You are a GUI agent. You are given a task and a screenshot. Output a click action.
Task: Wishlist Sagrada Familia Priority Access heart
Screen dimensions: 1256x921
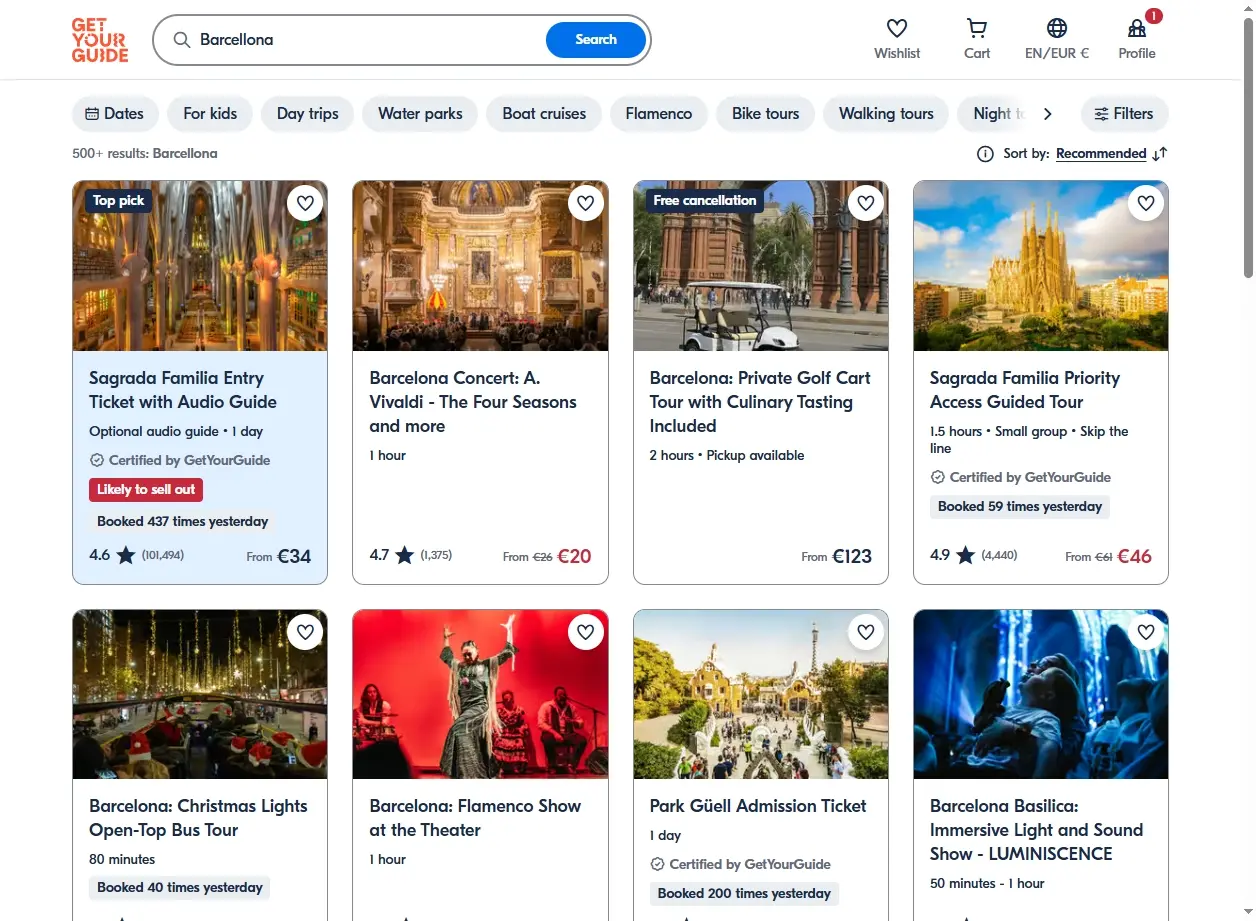(1146, 204)
